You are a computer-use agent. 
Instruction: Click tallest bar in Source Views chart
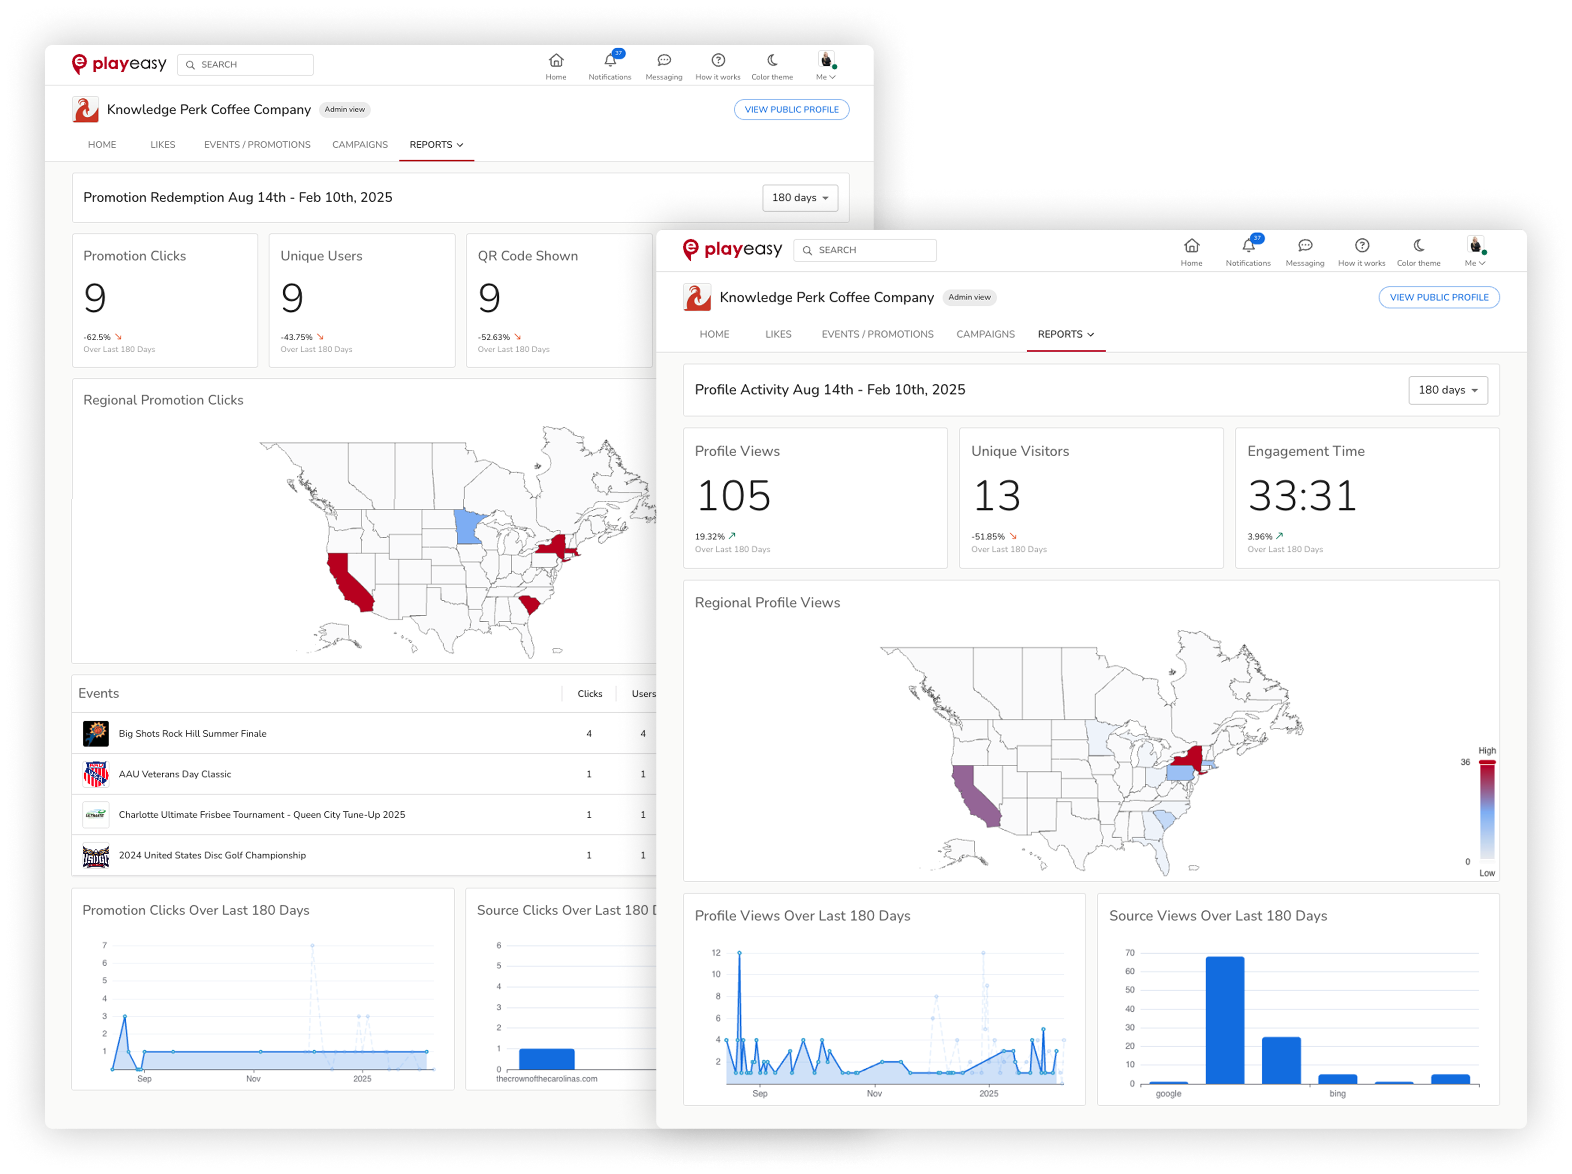pyautogui.click(x=1225, y=1020)
